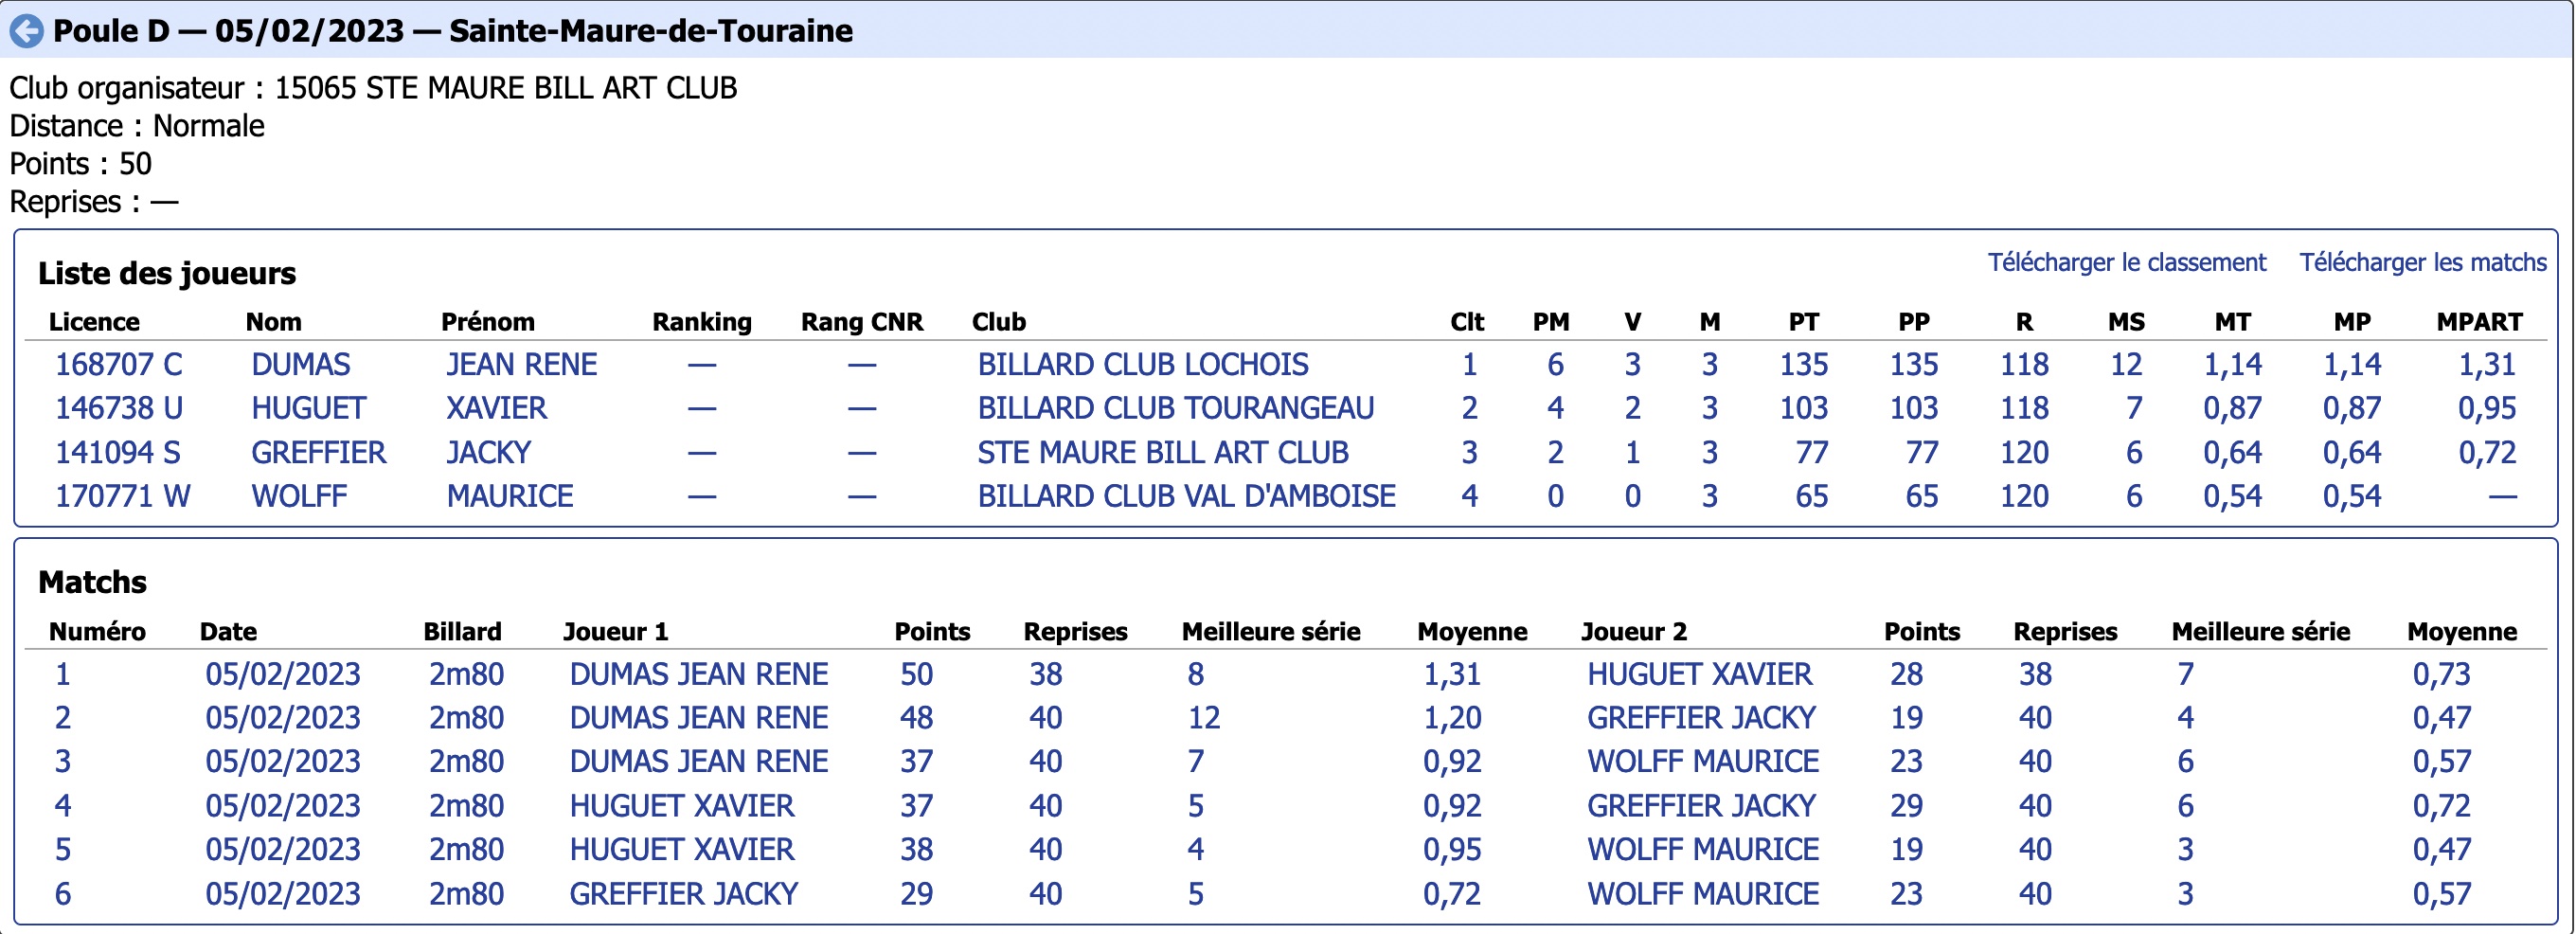Screen dimensions: 2576x934
Task: Click DUMAS JEAN RENE in match 1
Action: pos(698,674)
